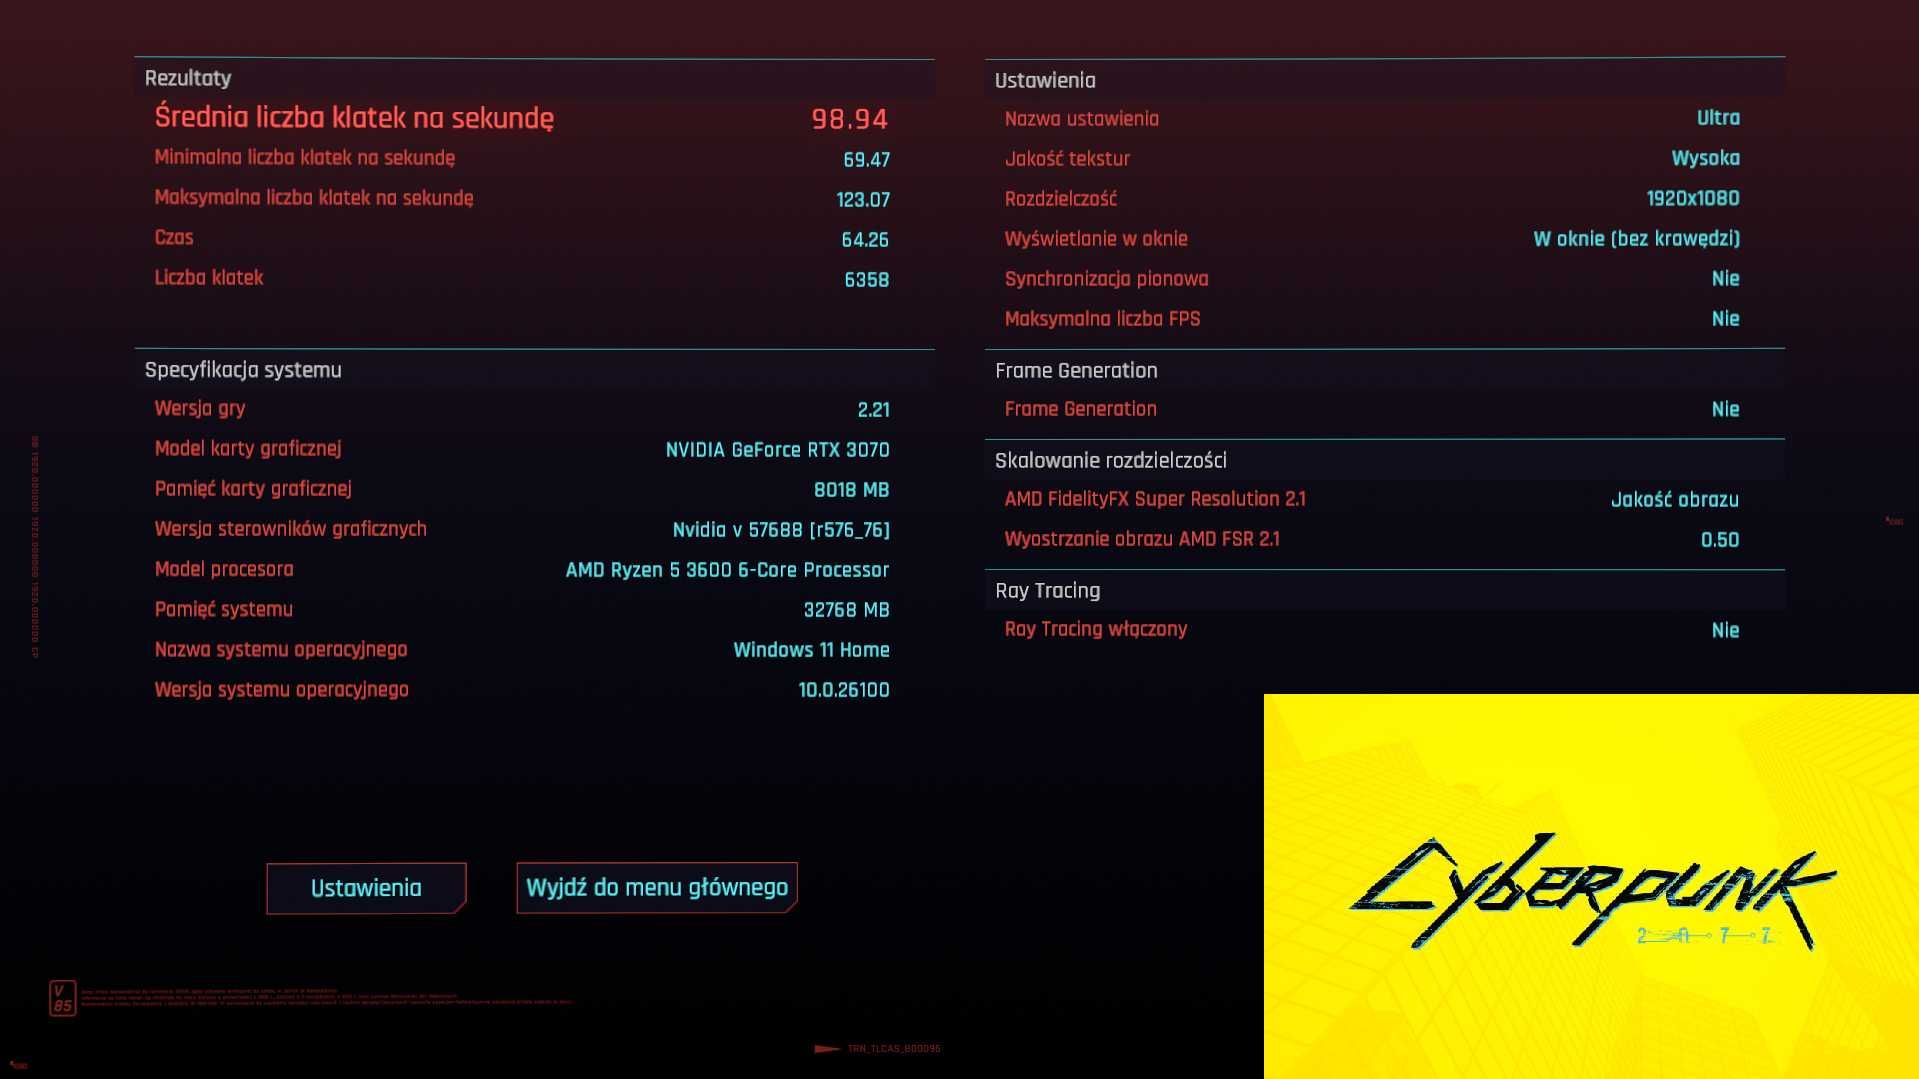Click the Jakość tekstur label
Viewport: 1919px width, 1079px height.
[x=1067, y=159]
